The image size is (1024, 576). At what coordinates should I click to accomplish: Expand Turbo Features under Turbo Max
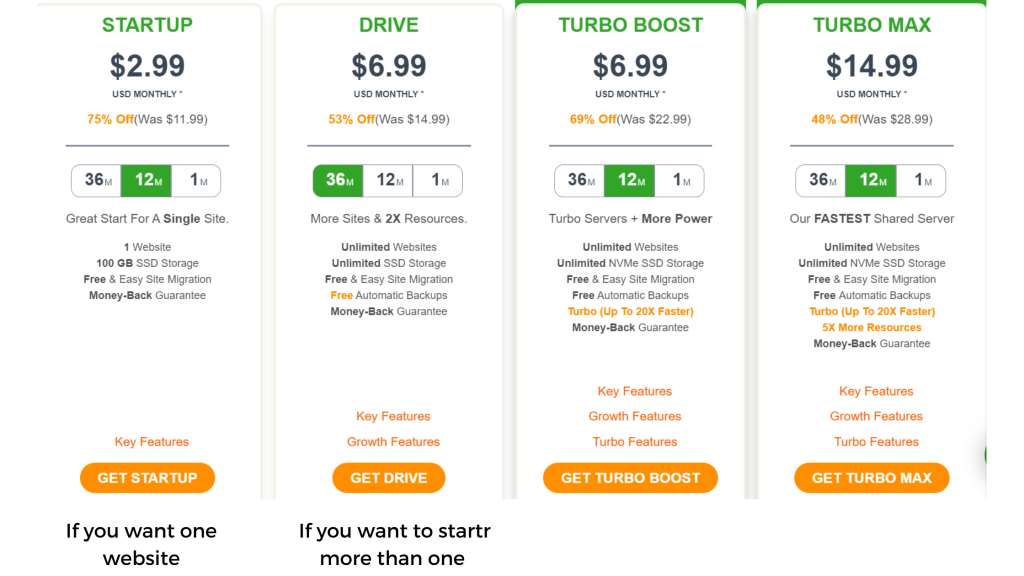point(876,442)
